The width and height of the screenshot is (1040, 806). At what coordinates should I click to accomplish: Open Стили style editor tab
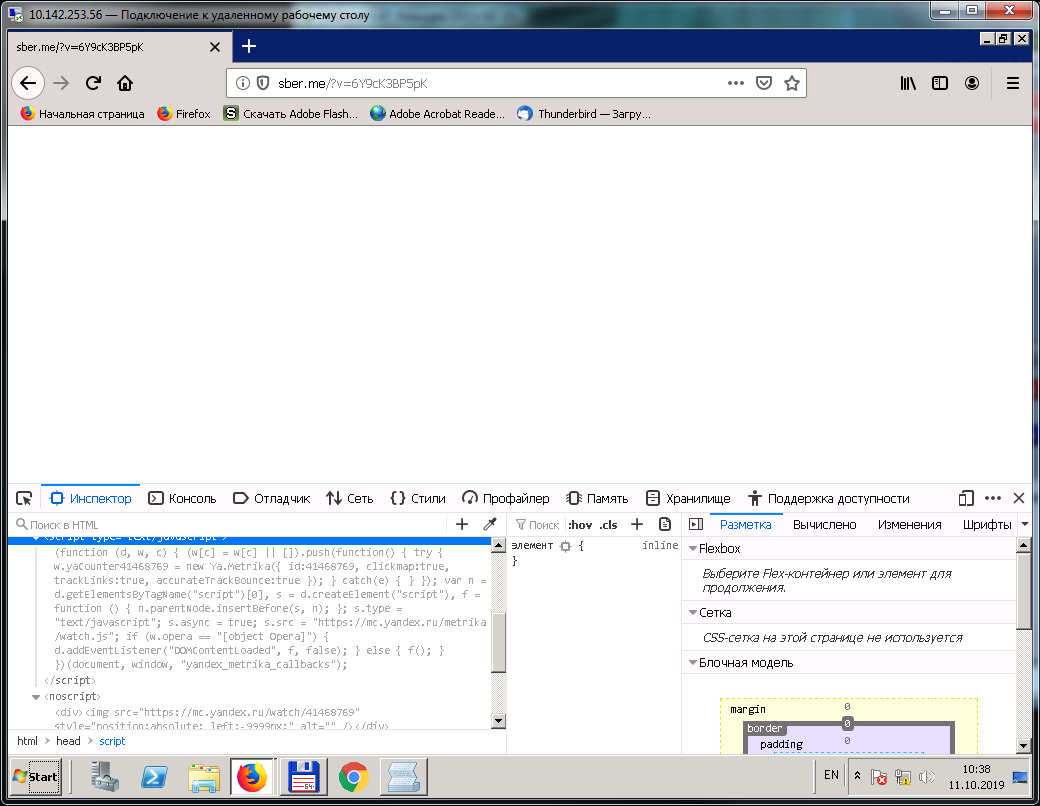click(418, 498)
